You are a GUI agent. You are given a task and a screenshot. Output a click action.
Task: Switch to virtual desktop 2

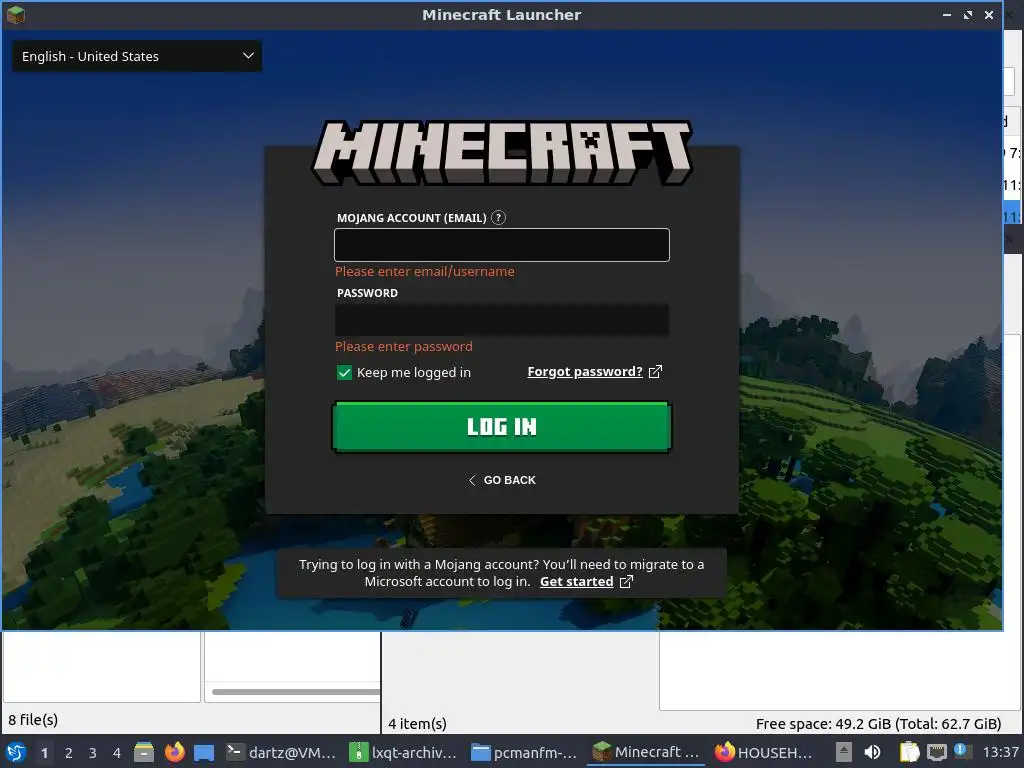(69, 753)
